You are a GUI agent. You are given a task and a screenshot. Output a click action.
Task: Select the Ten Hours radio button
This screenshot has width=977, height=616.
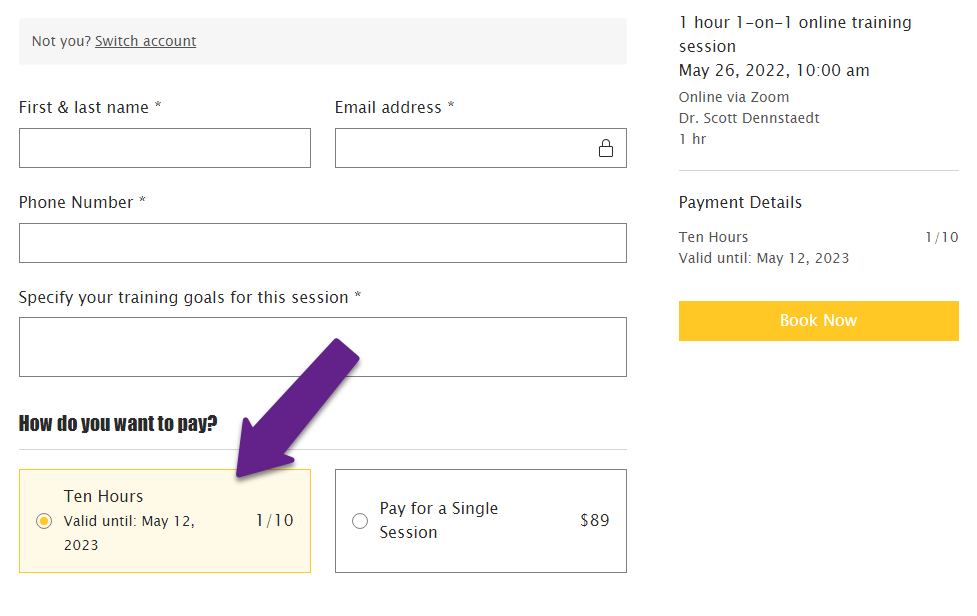tap(44, 521)
